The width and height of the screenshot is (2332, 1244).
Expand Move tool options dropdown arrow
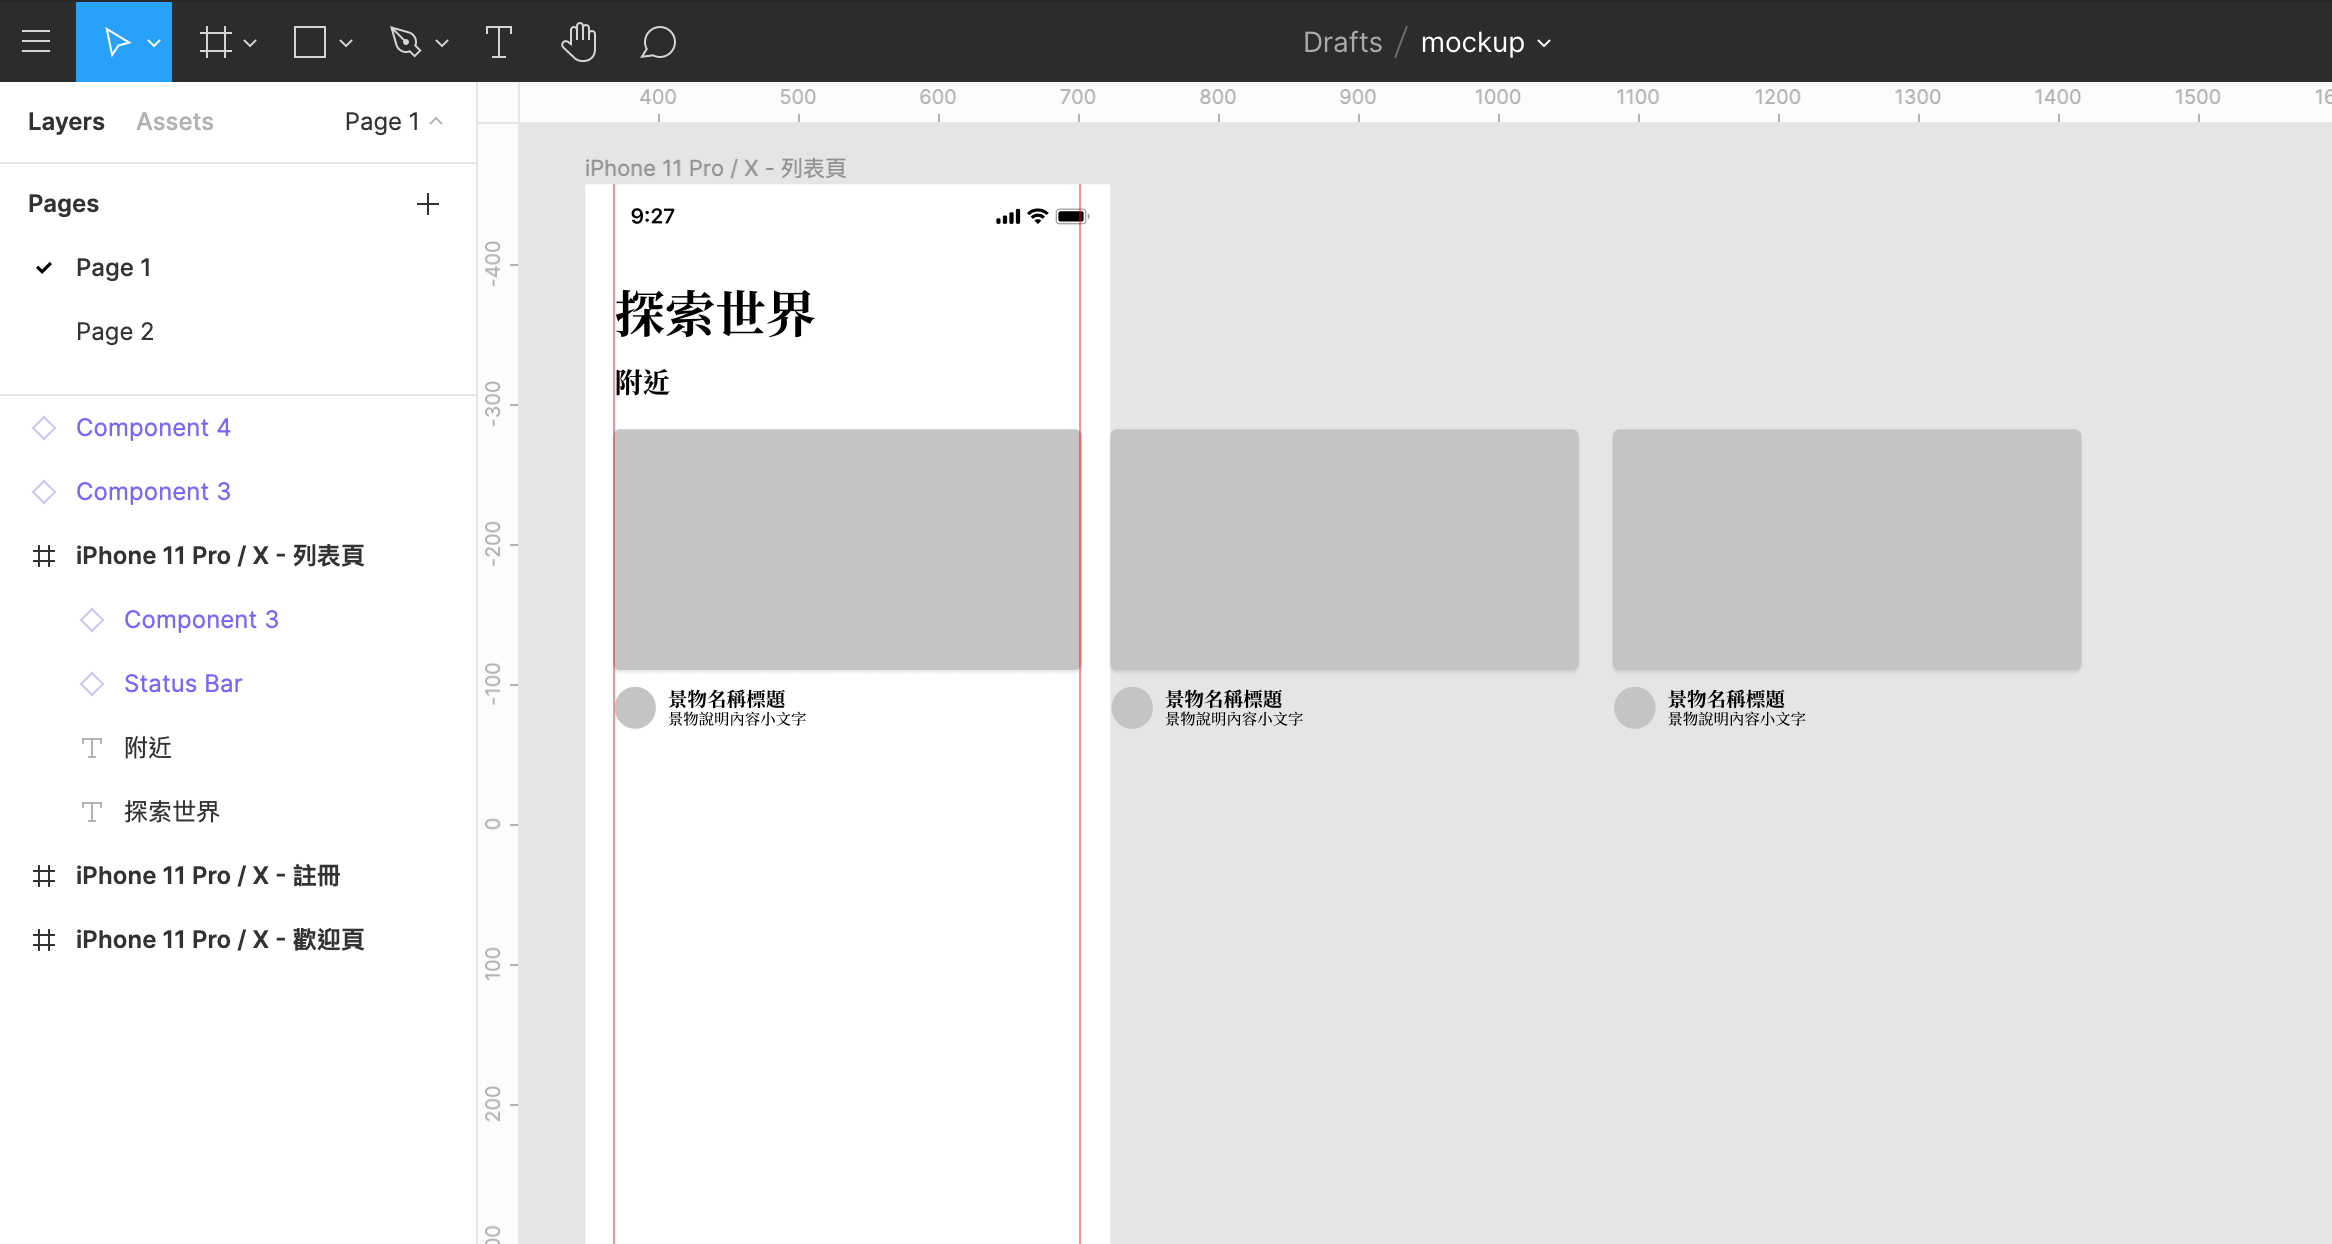(x=154, y=43)
